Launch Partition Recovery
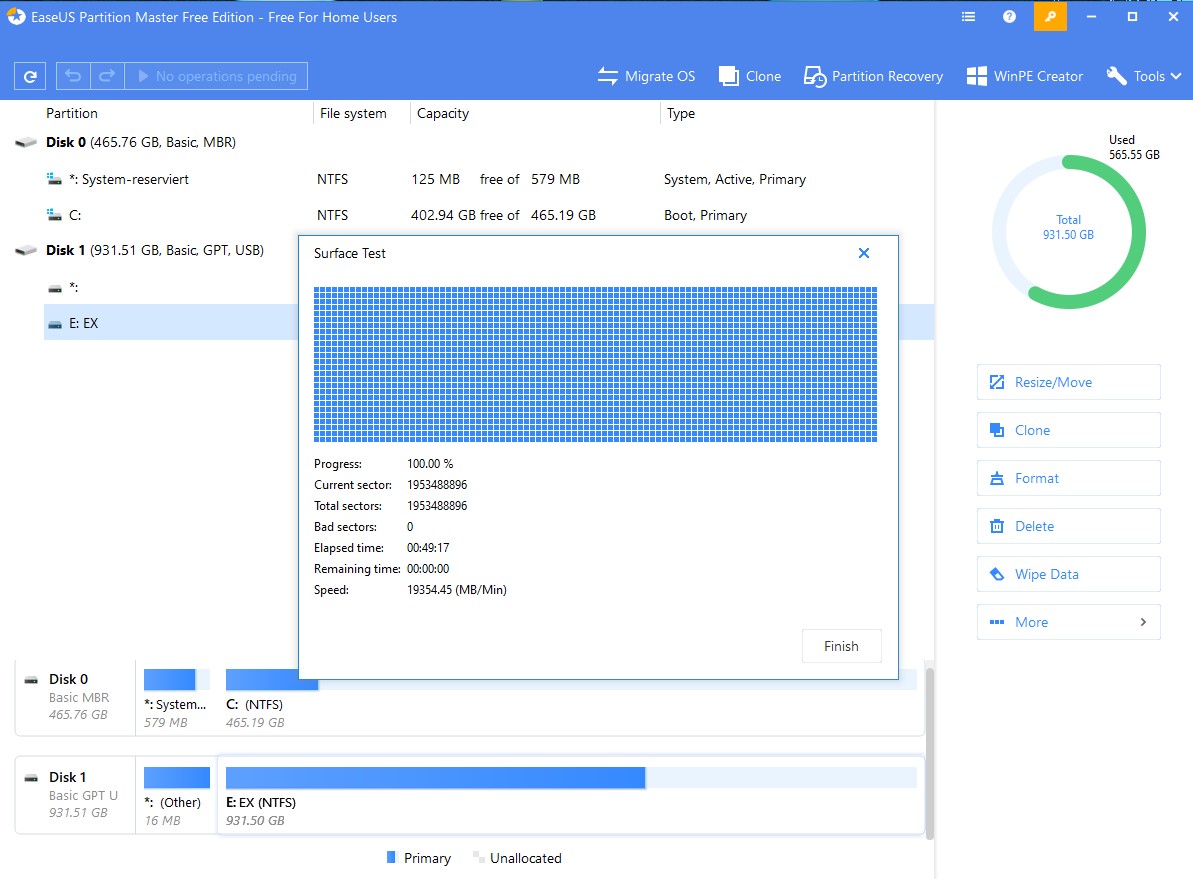1193x879 pixels. click(x=873, y=76)
